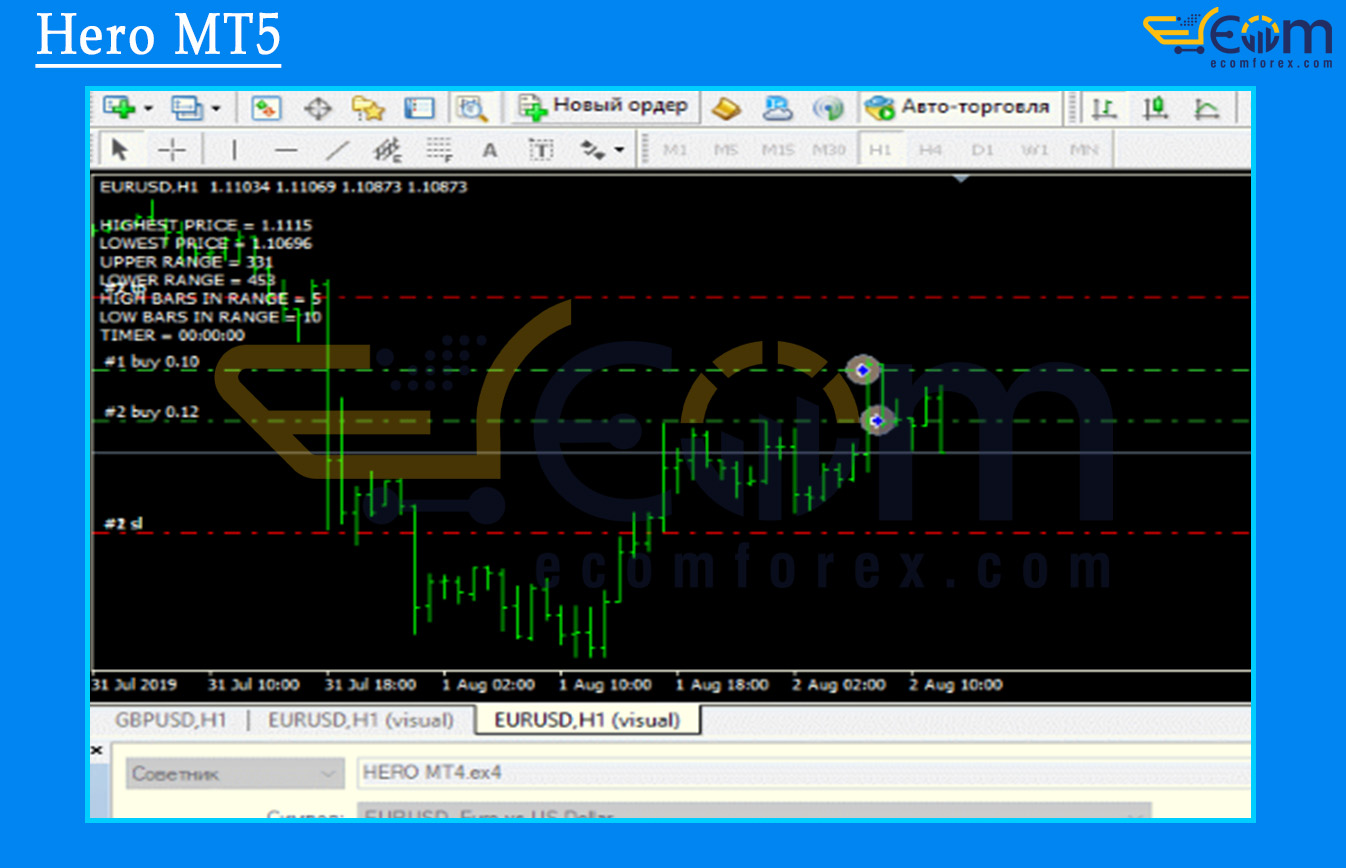Screen dimensions: 1346x868
Task: Open the Profiles dropdown arrow
Action: pos(215,108)
